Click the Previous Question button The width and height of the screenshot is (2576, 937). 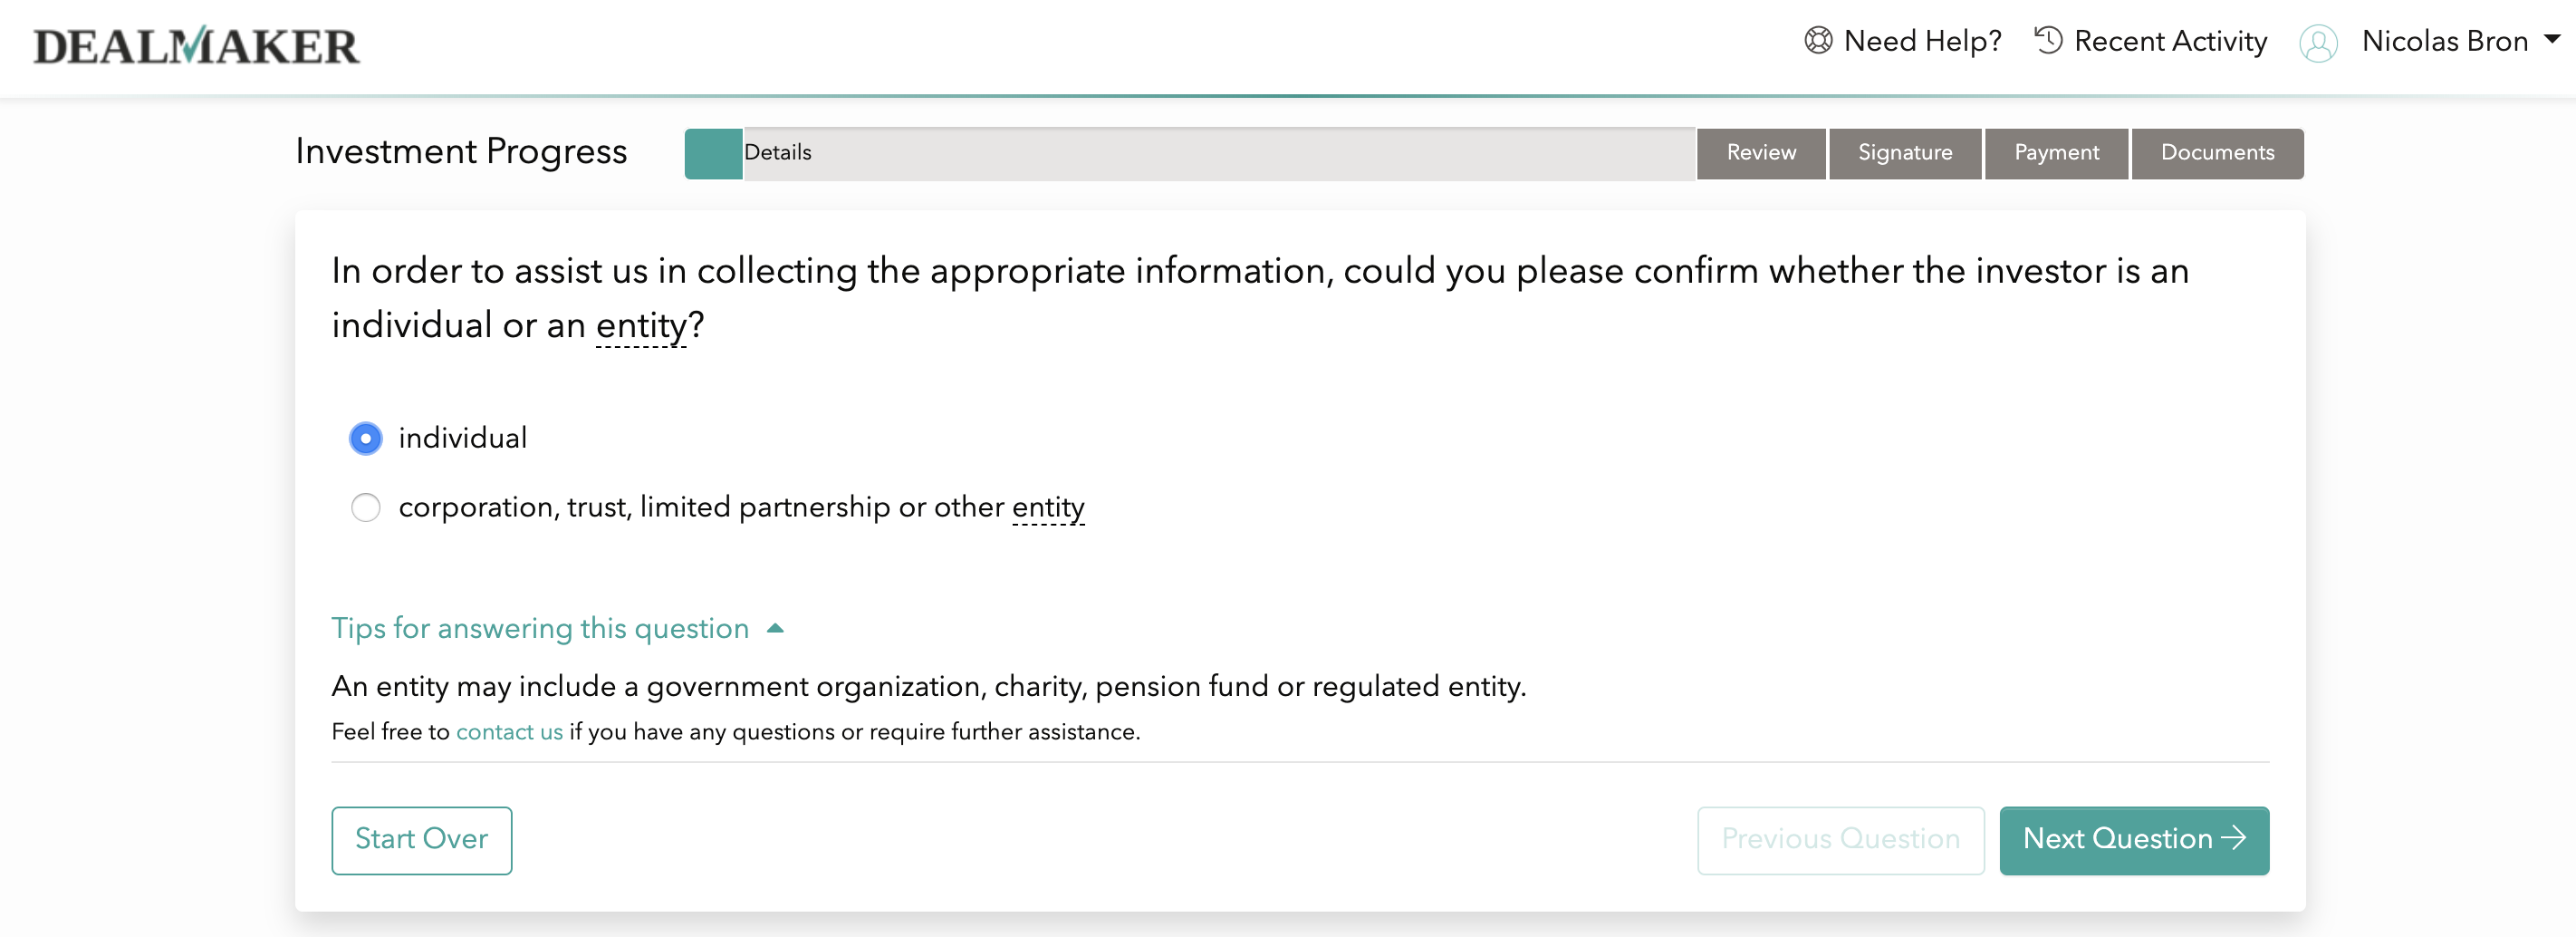(x=1840, y=840)
